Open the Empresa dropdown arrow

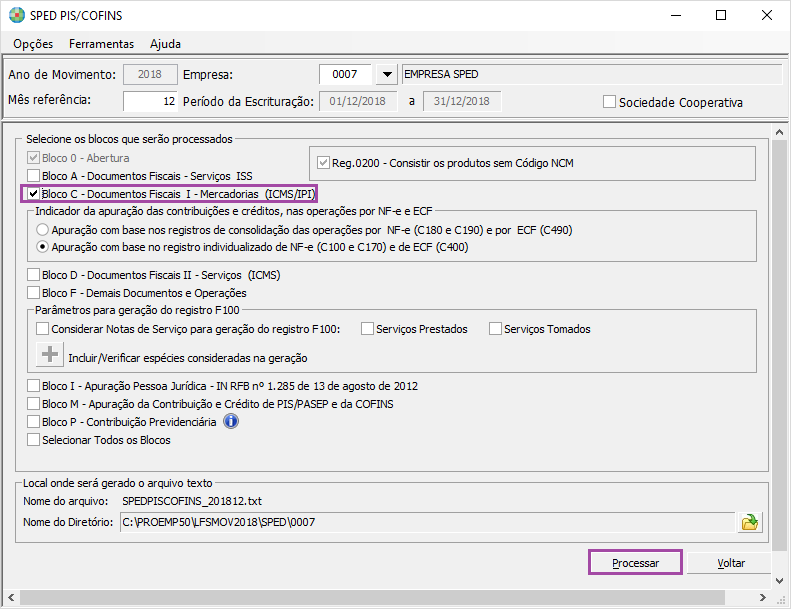386,75
